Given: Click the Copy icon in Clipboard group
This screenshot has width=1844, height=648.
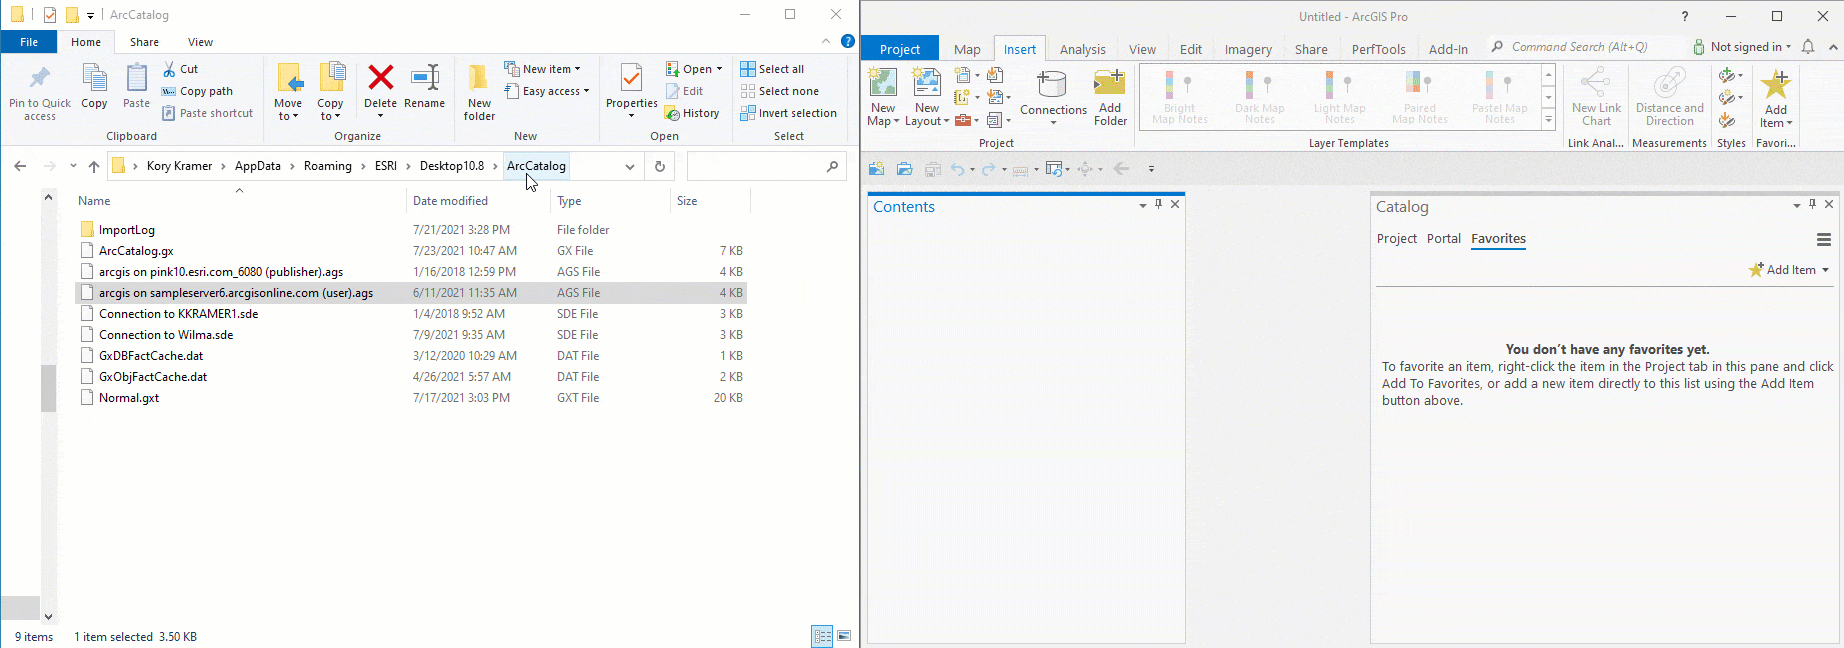Looking at the screenshot, I should tap(94, 78).
